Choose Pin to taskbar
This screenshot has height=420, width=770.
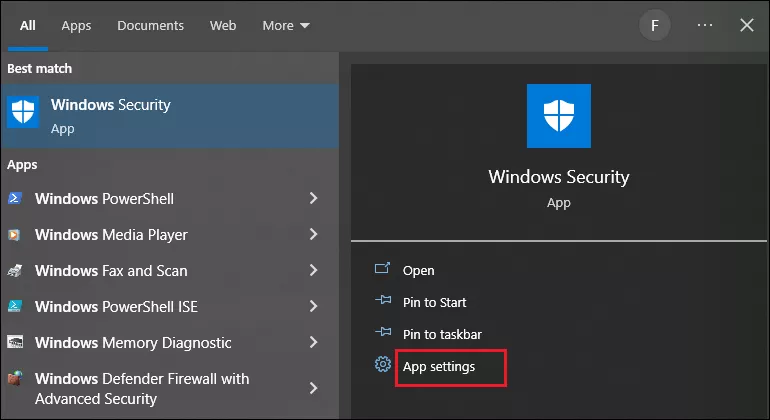[x=442, y=334]
